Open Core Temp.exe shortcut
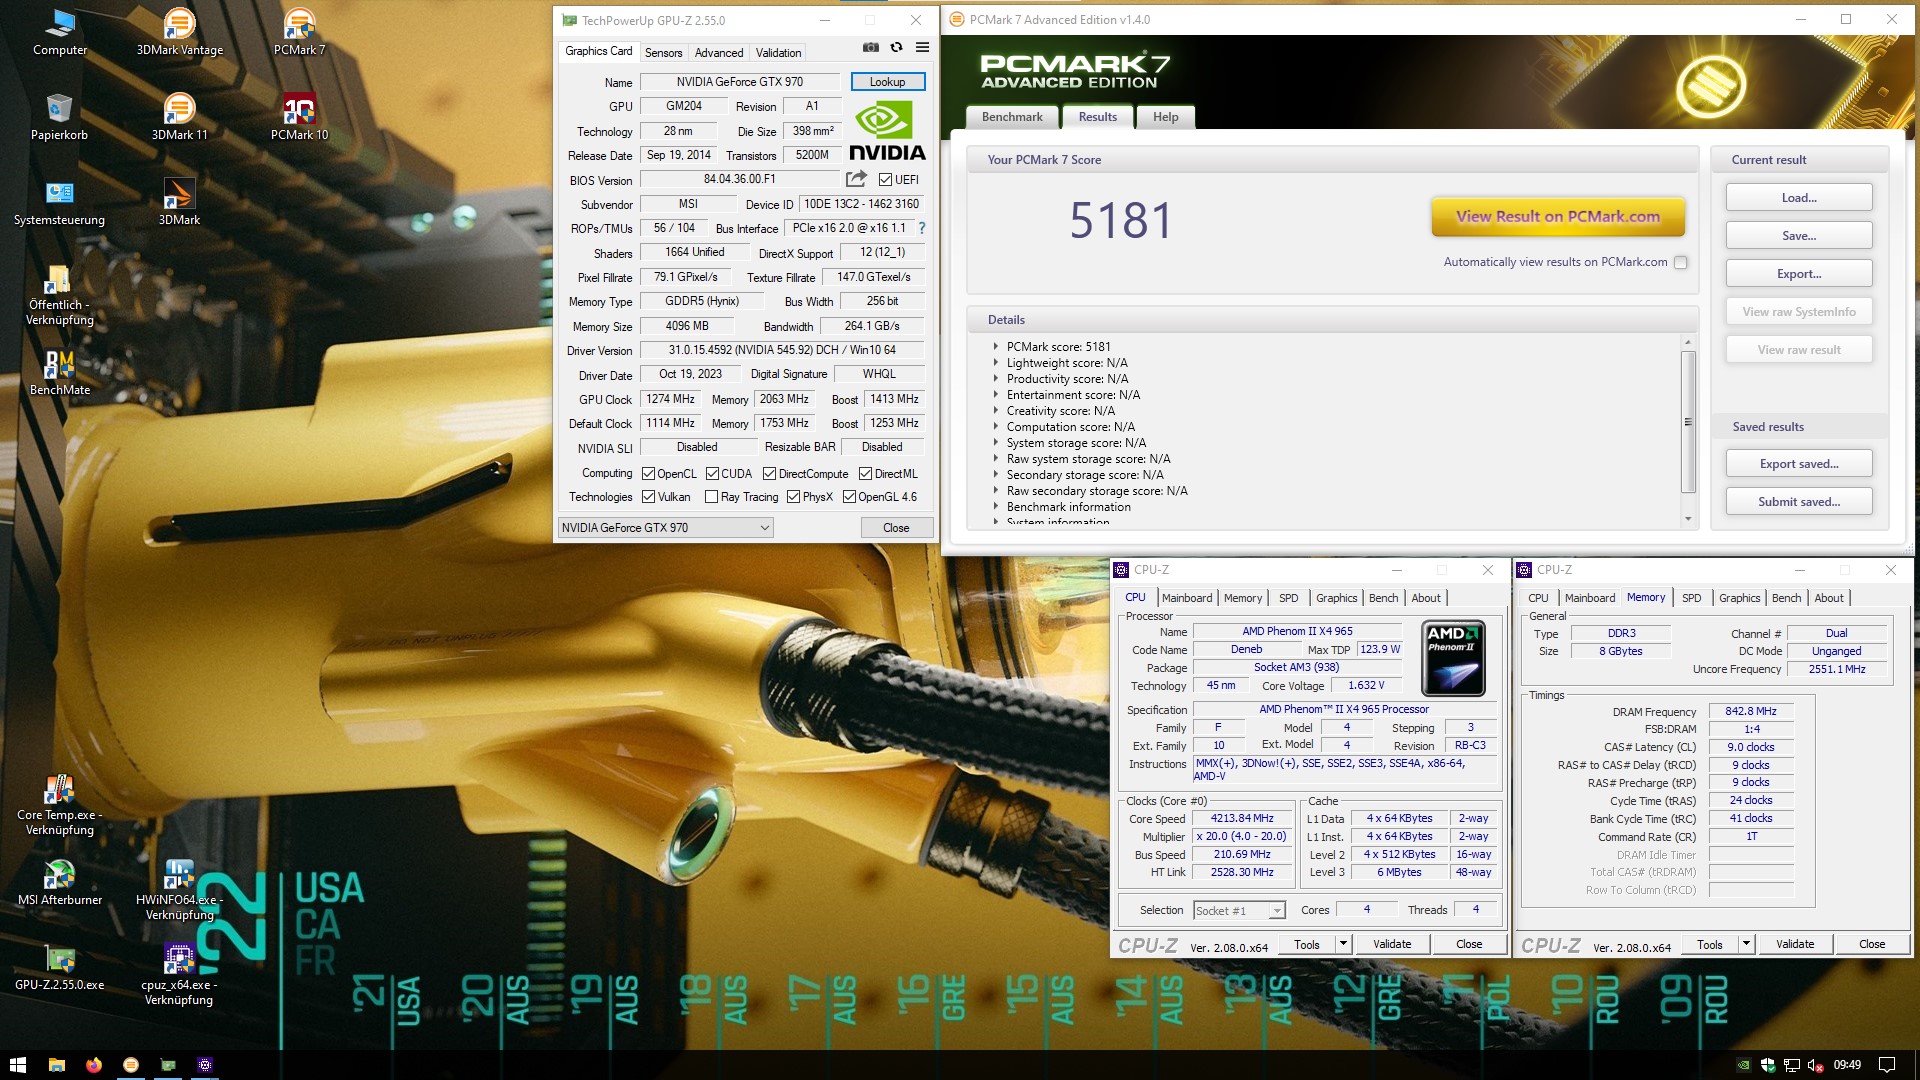 [59, 805]
